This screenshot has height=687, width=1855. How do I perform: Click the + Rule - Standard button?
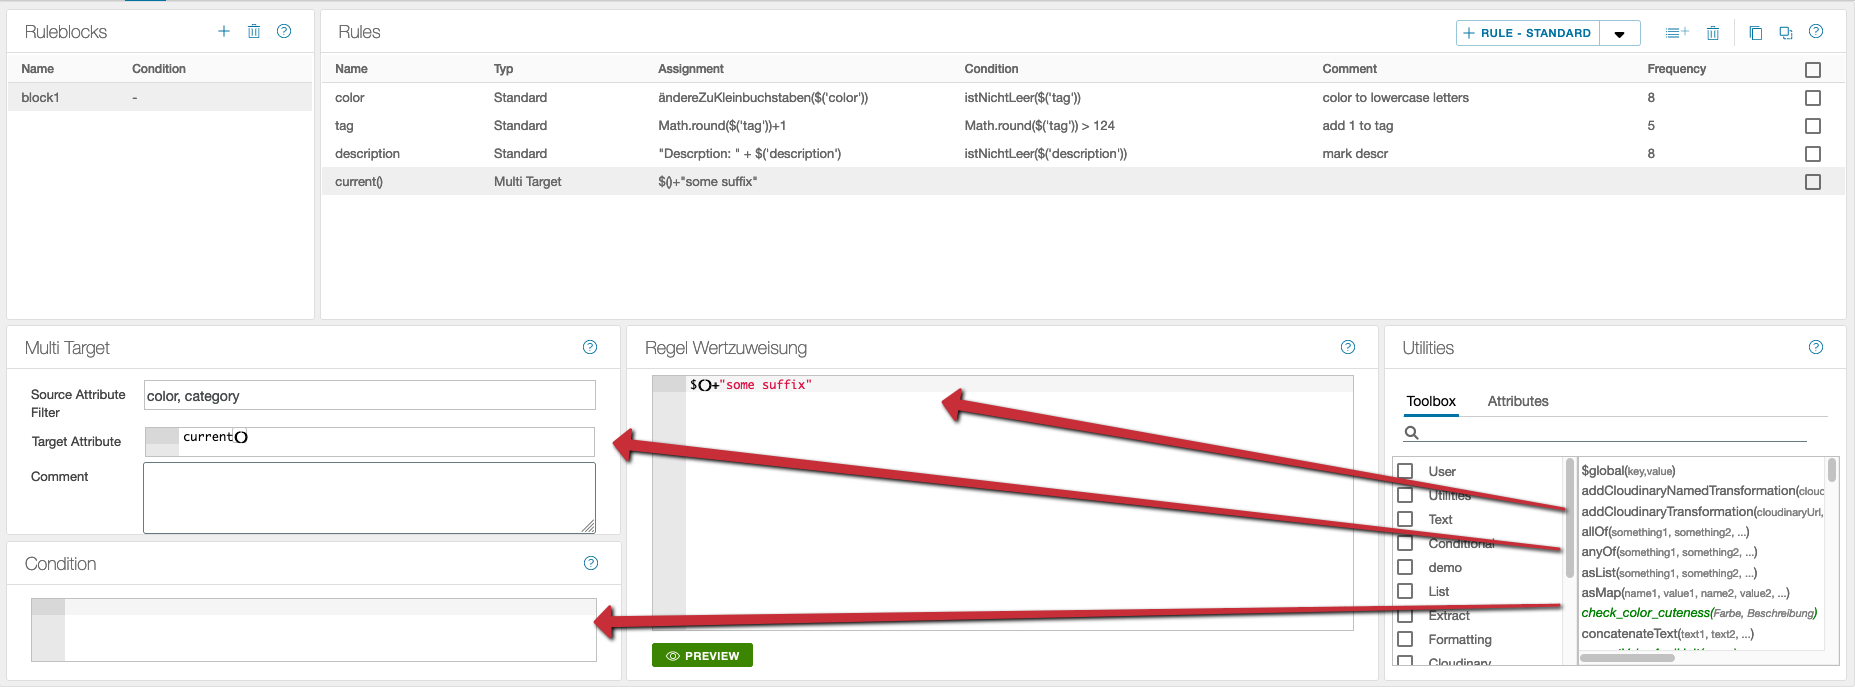1527,33
